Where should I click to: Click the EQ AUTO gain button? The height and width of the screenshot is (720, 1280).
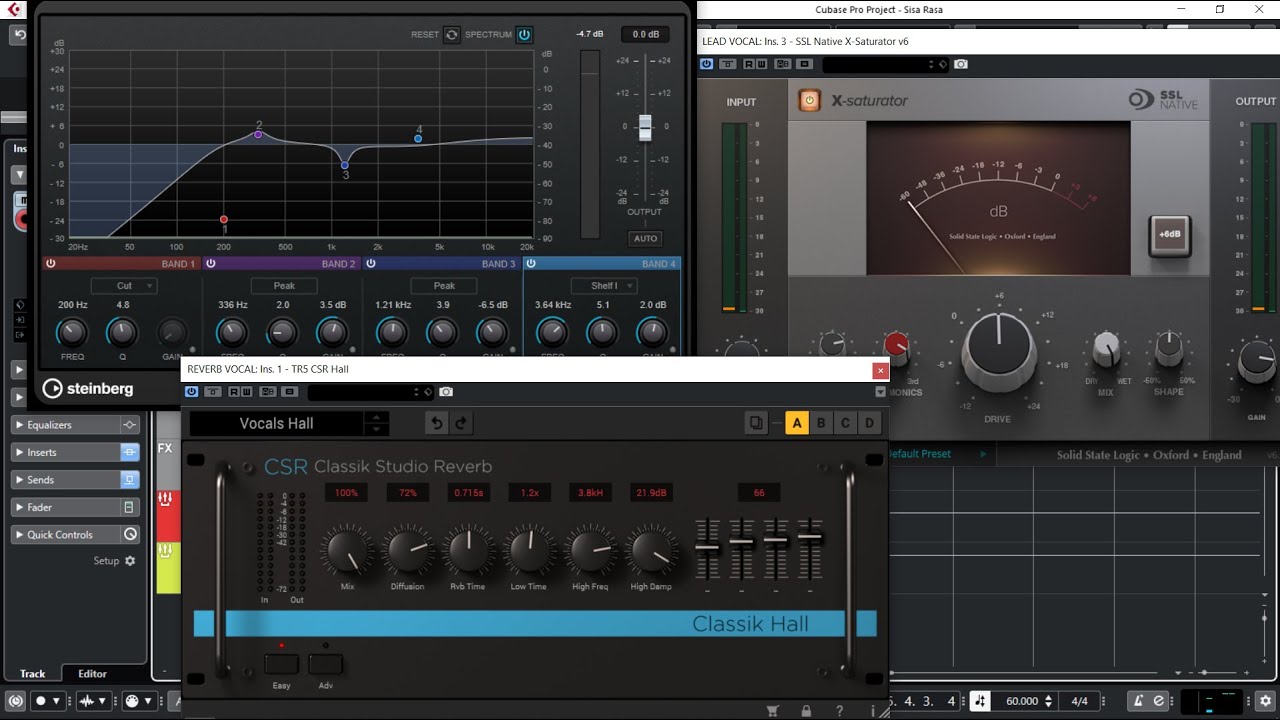point(645,238)
